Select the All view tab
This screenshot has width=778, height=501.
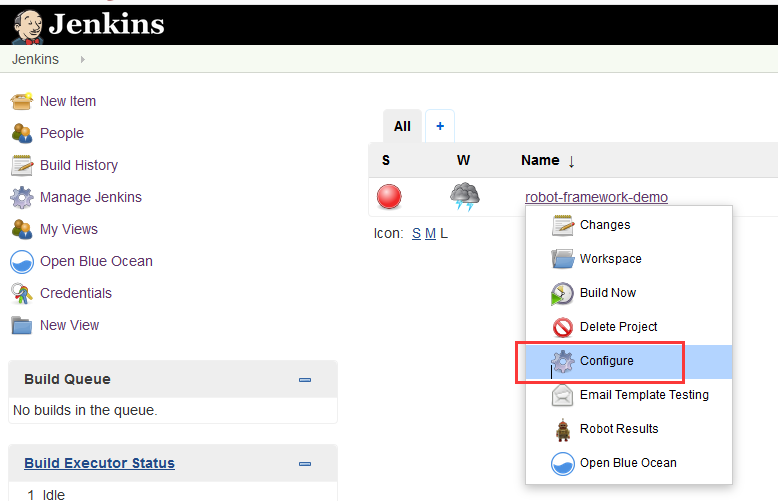(402, 126)
